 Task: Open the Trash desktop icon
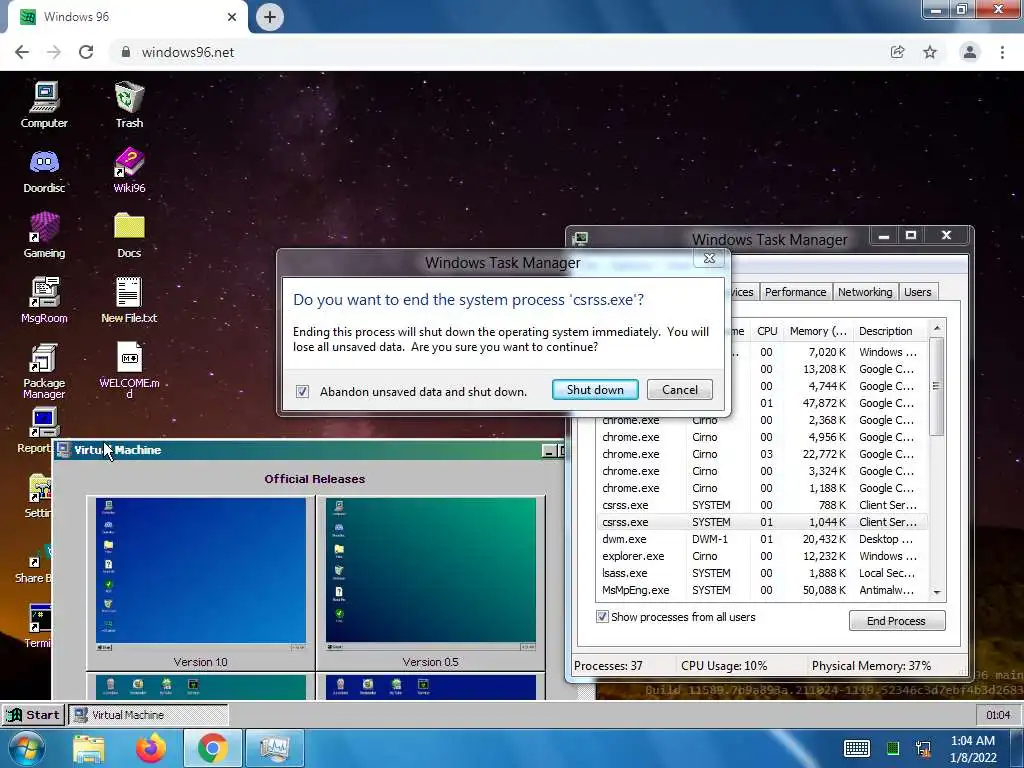click(x=129, y=104)
